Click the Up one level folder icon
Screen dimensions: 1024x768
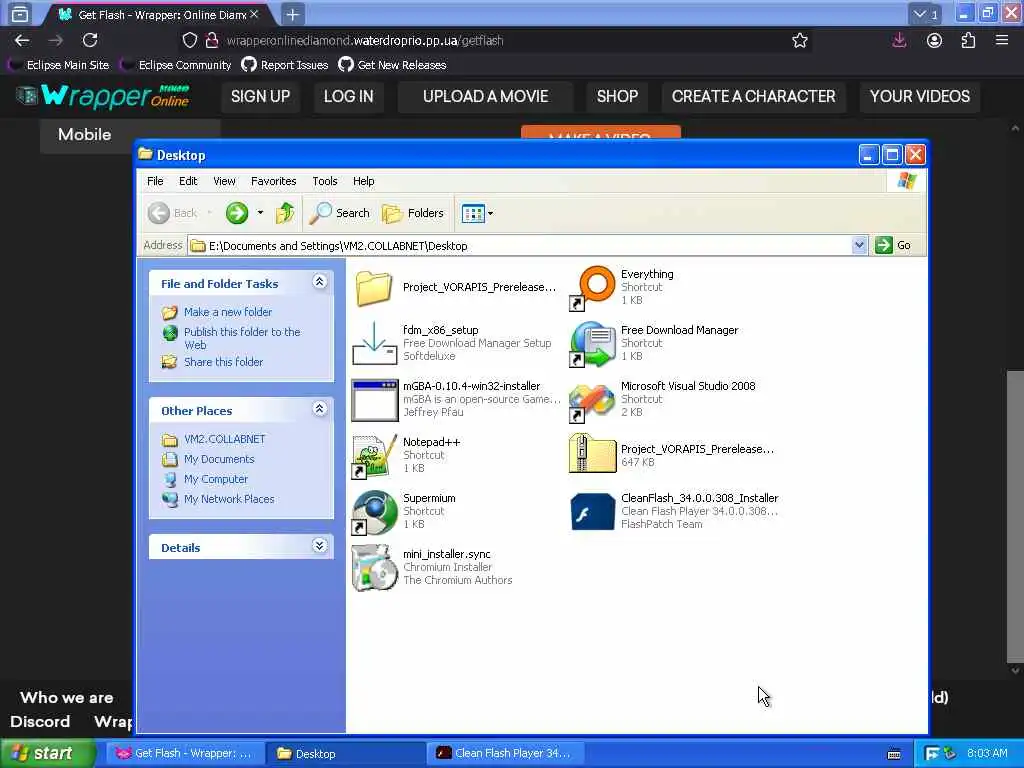(285, 213)
